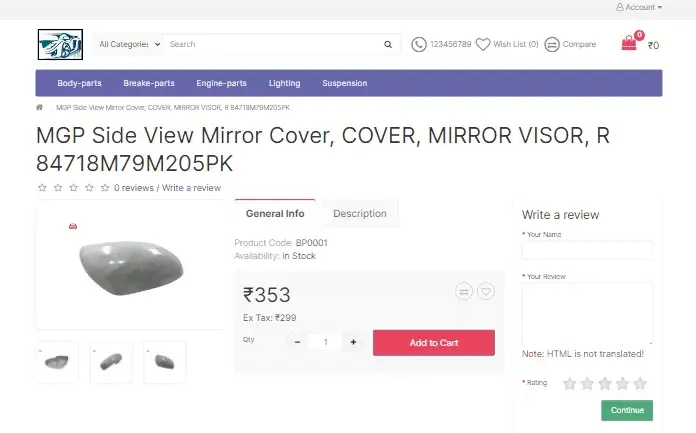
Task: Select the second mirror cover thumbnail
Action: (110, 361)
